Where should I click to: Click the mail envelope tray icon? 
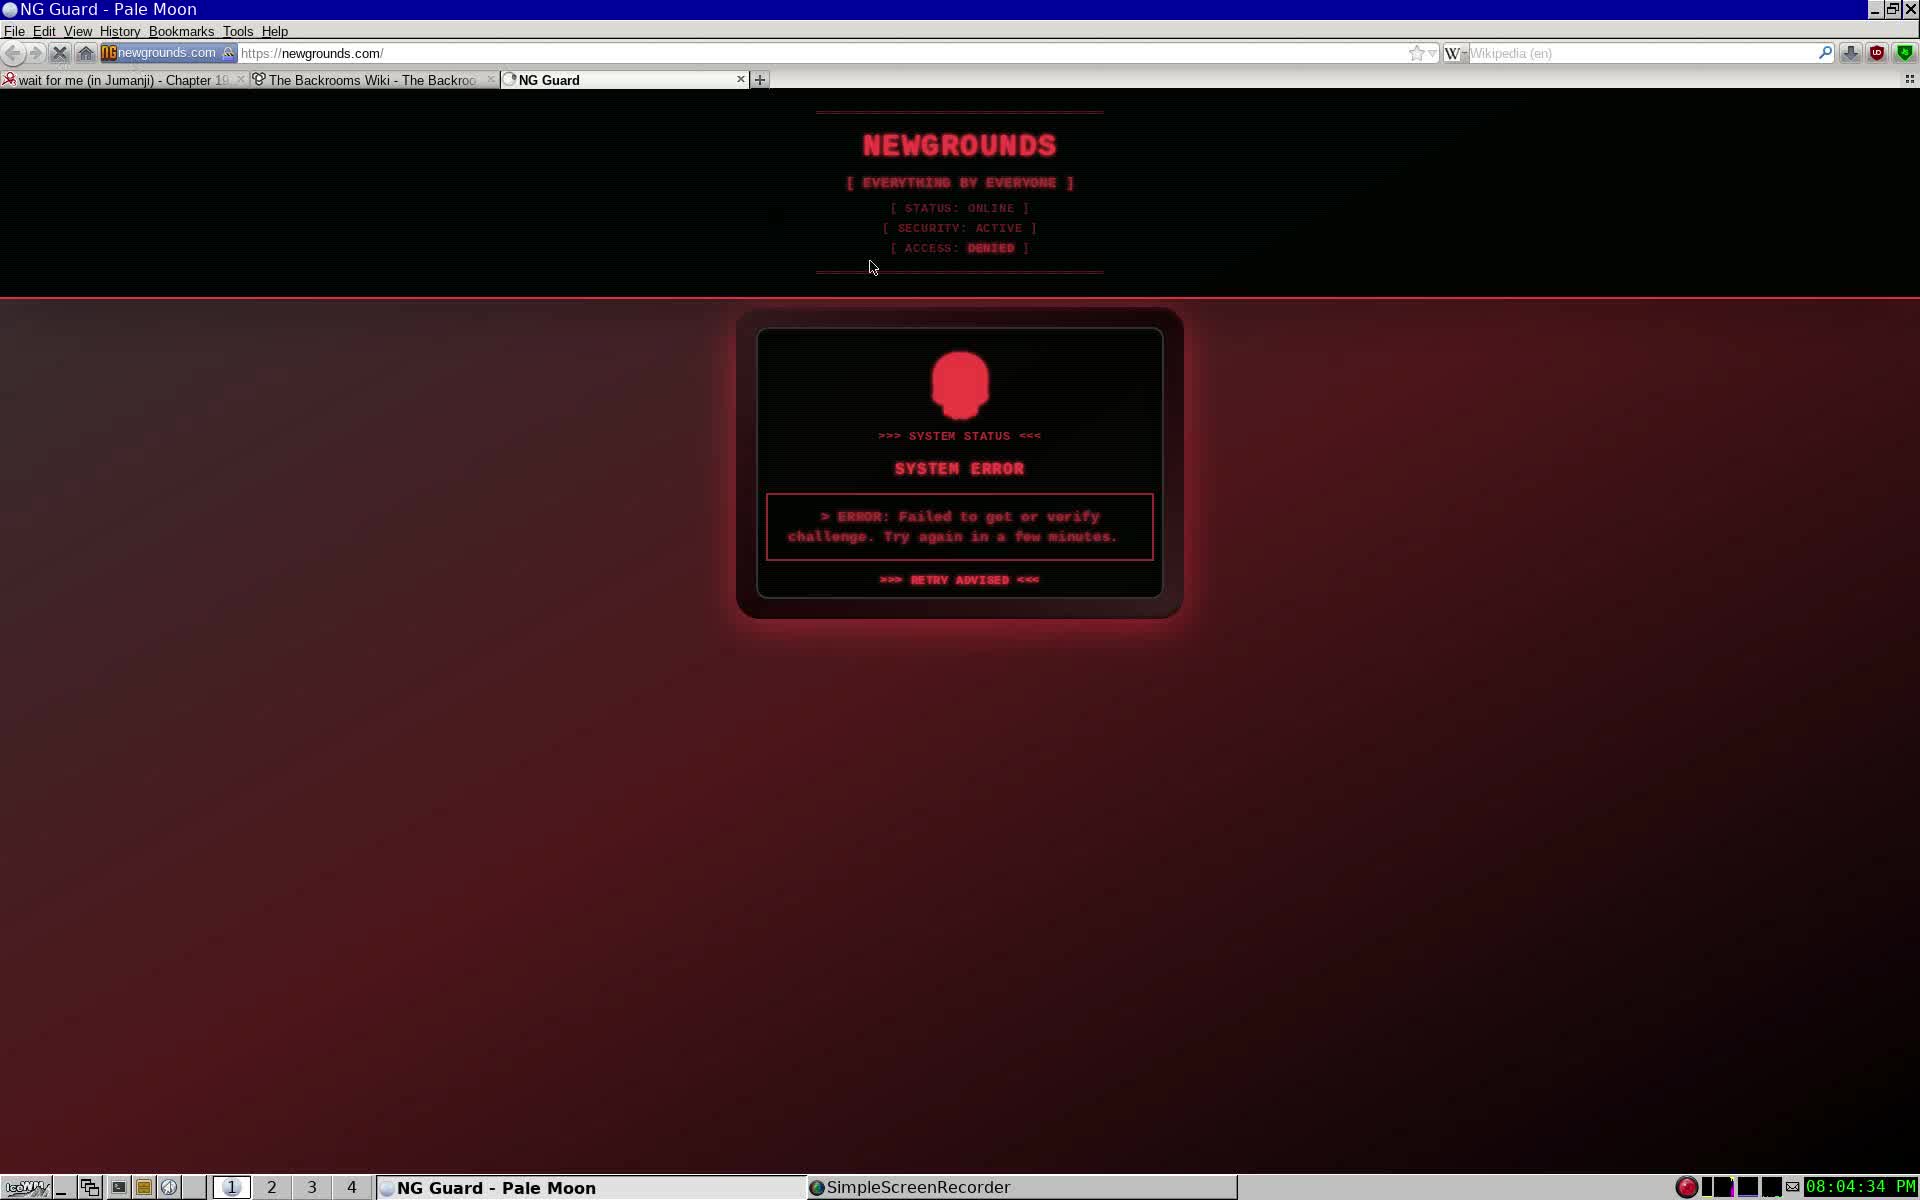1793,1187
